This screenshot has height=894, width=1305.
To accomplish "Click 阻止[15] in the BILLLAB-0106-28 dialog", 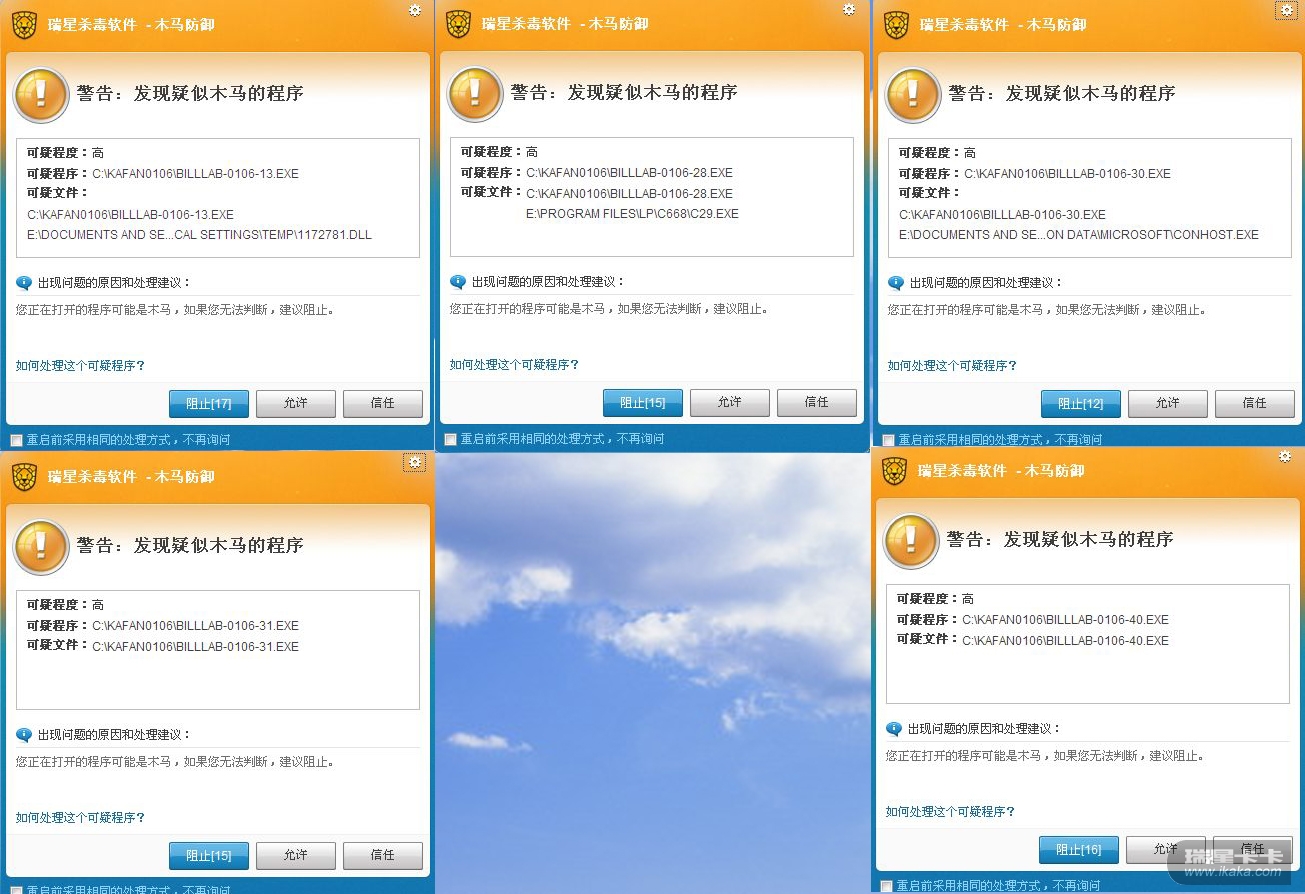I will 643,403.
